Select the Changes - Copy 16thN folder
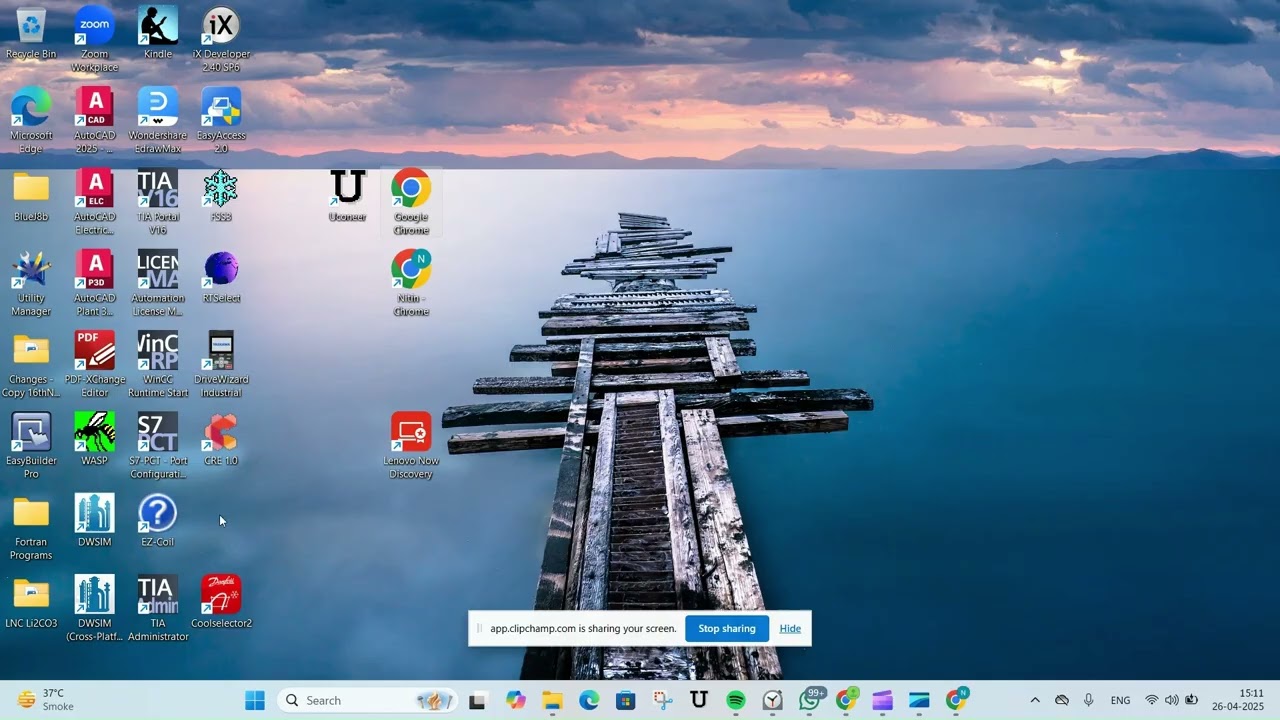The height and width of the screenshot is (720, 1280). (31, 365)
